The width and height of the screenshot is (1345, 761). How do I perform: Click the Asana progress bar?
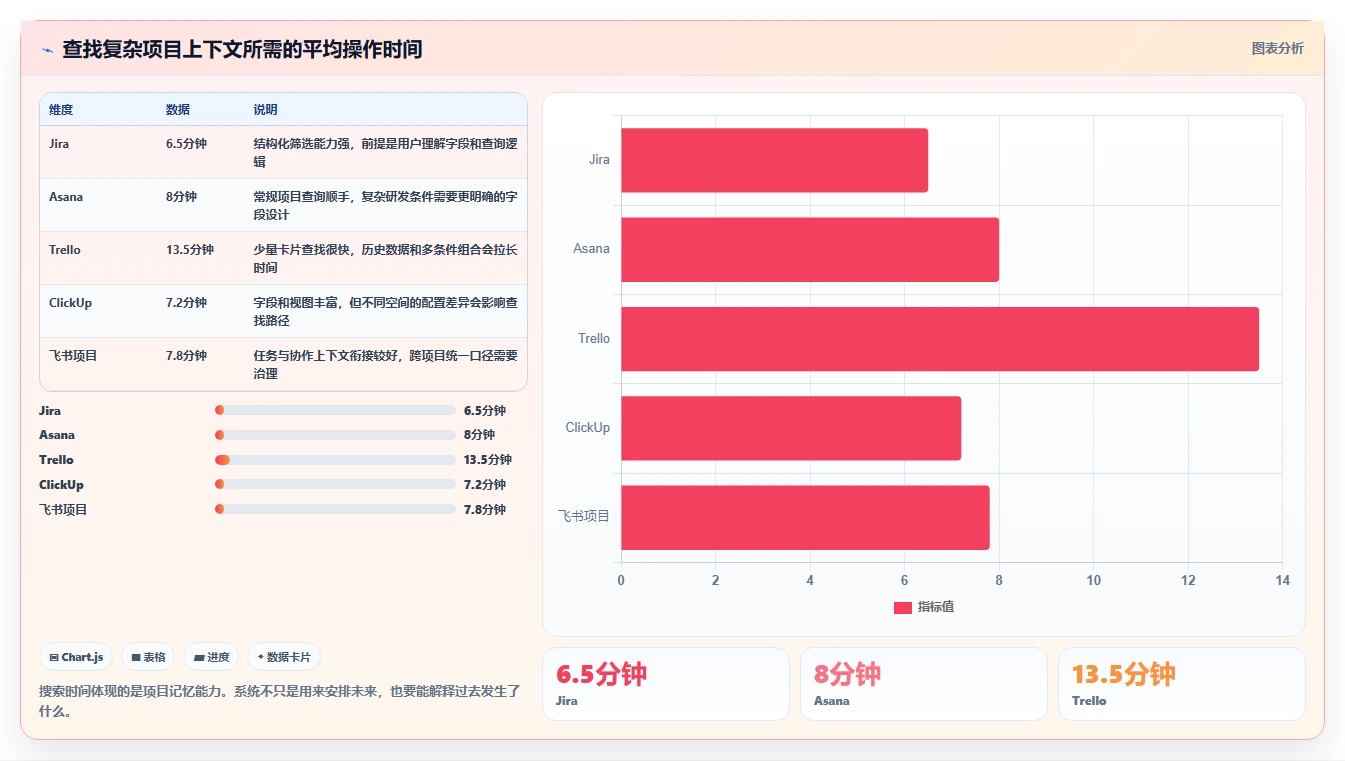335,435
